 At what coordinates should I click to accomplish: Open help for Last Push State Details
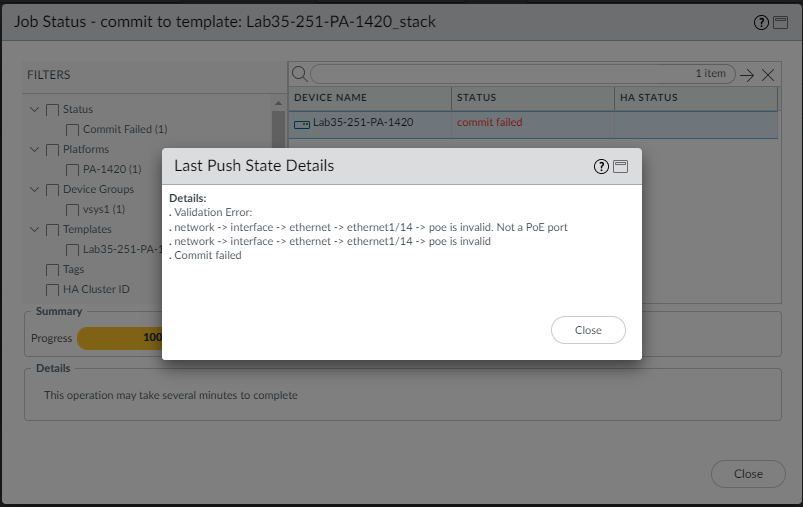(x=601, y=167)
